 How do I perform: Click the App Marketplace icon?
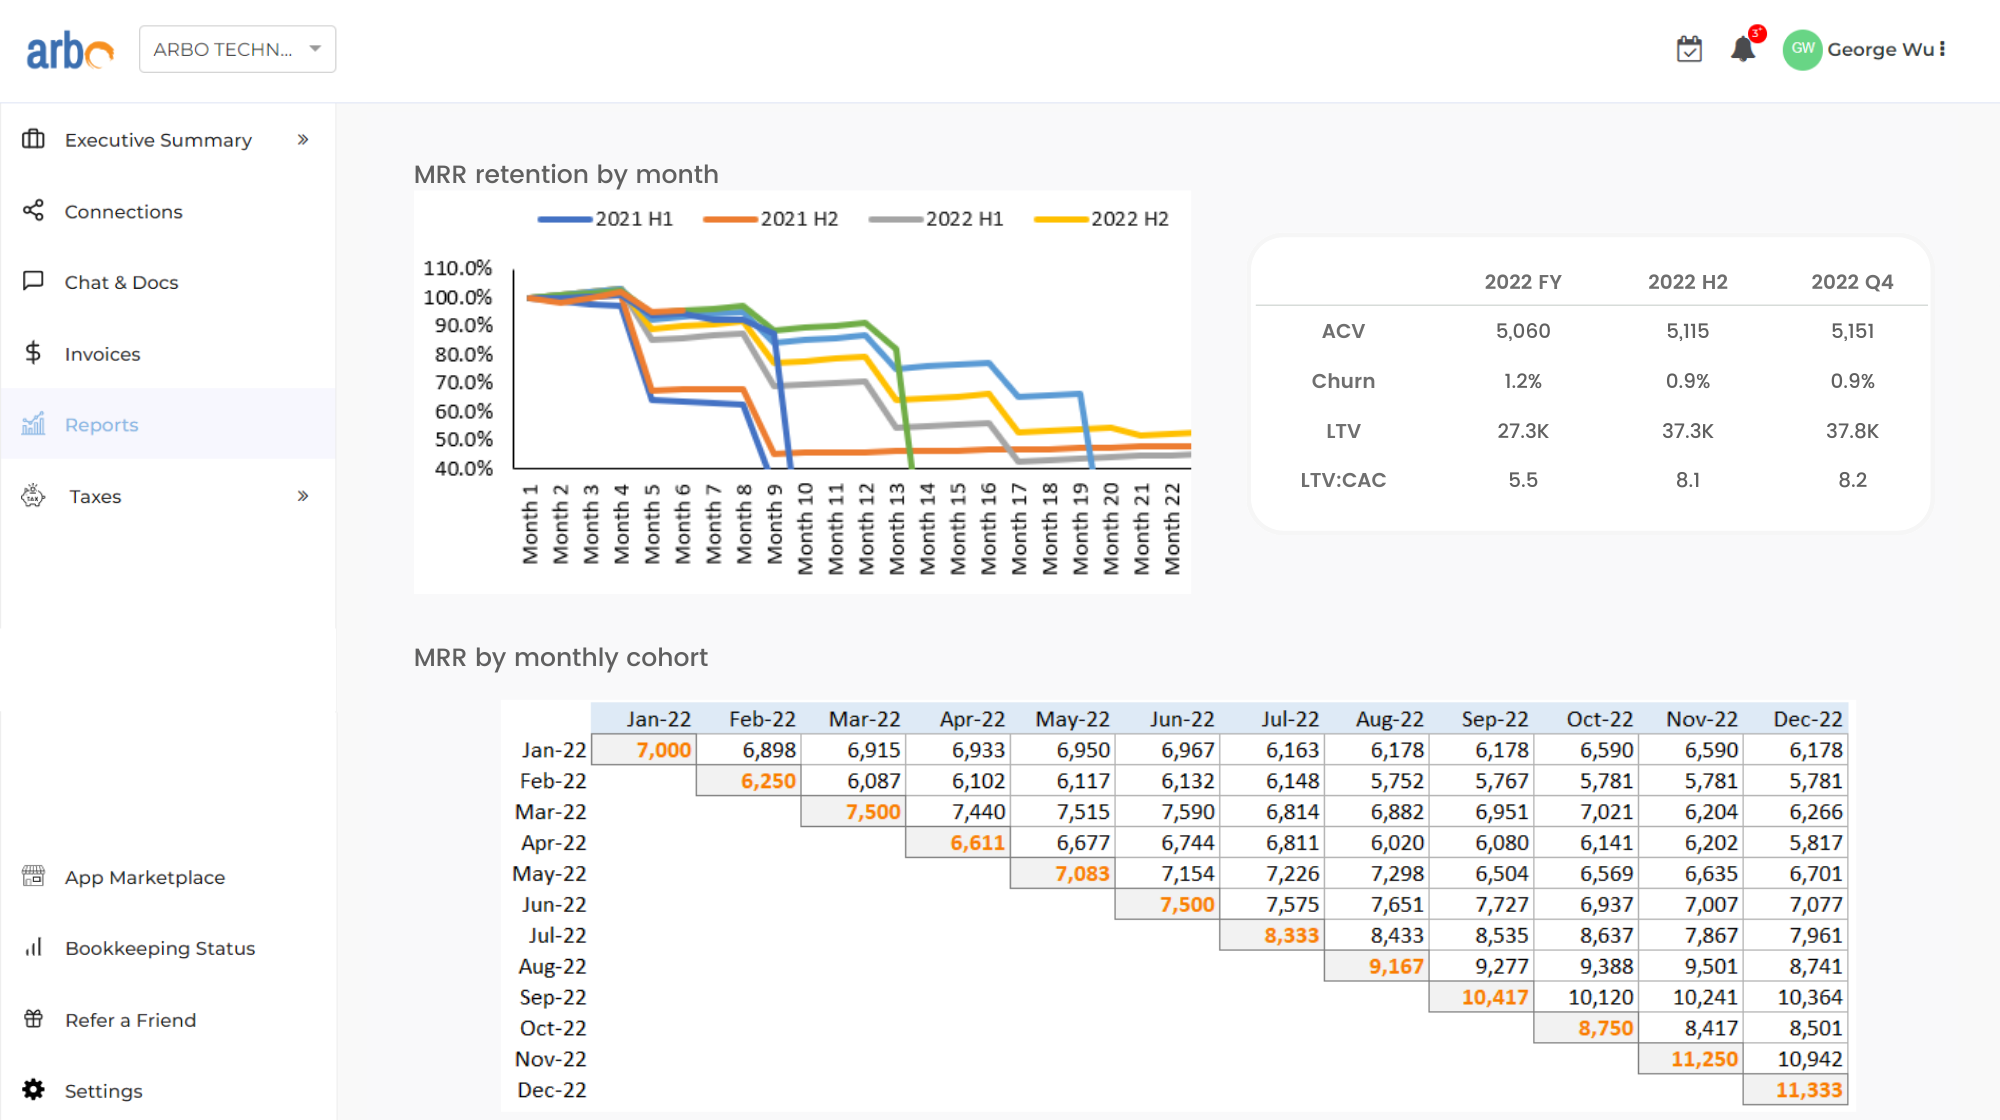pos(32,875)
